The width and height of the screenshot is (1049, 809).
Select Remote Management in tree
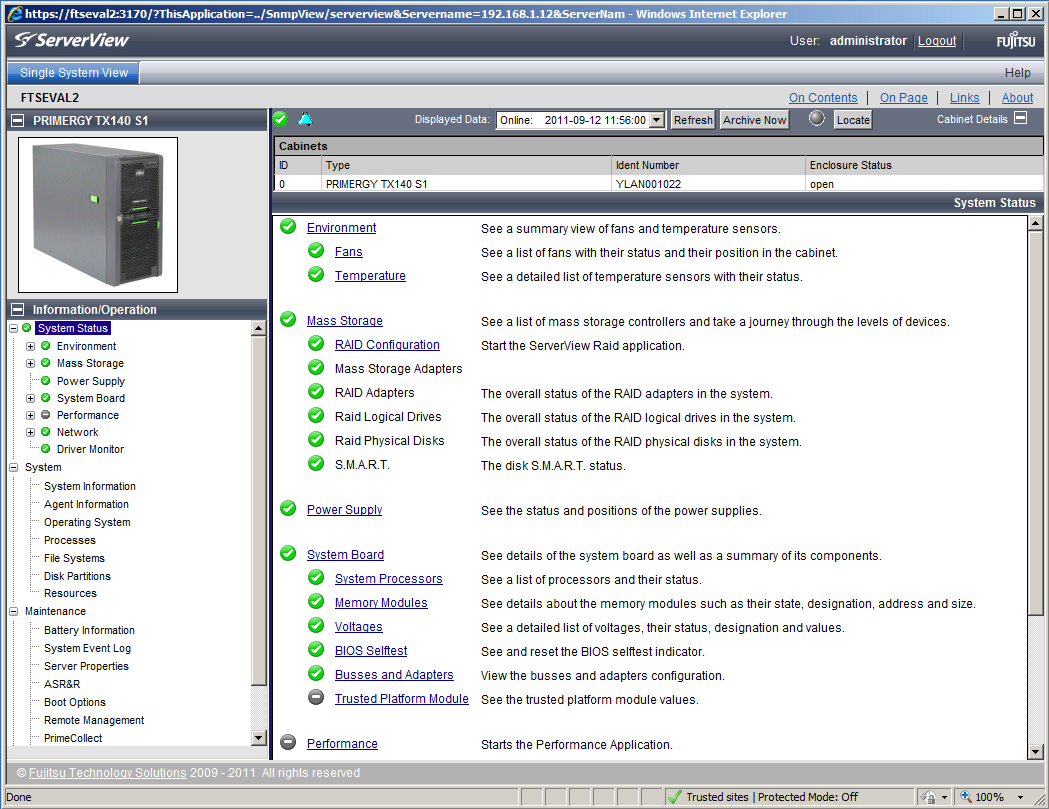94,720
